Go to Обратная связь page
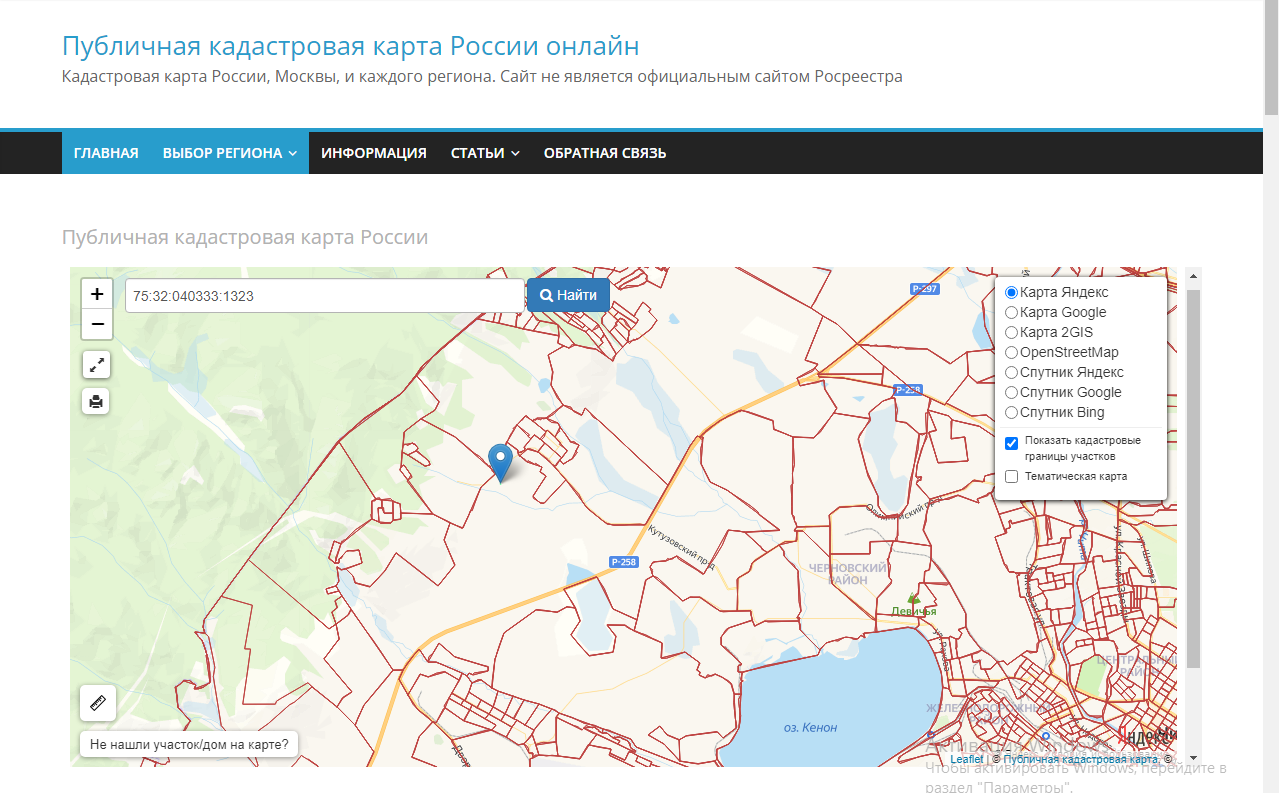 pyautogui.click(x=604, y=153)
